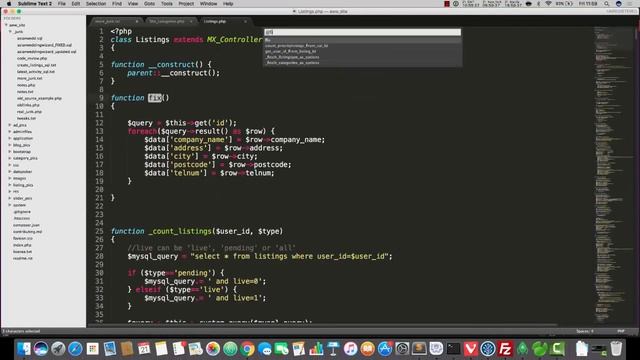This screenshot has width=640, height=360.
Task: Open iTunes music icon in dock
Action: pos(350,349)
